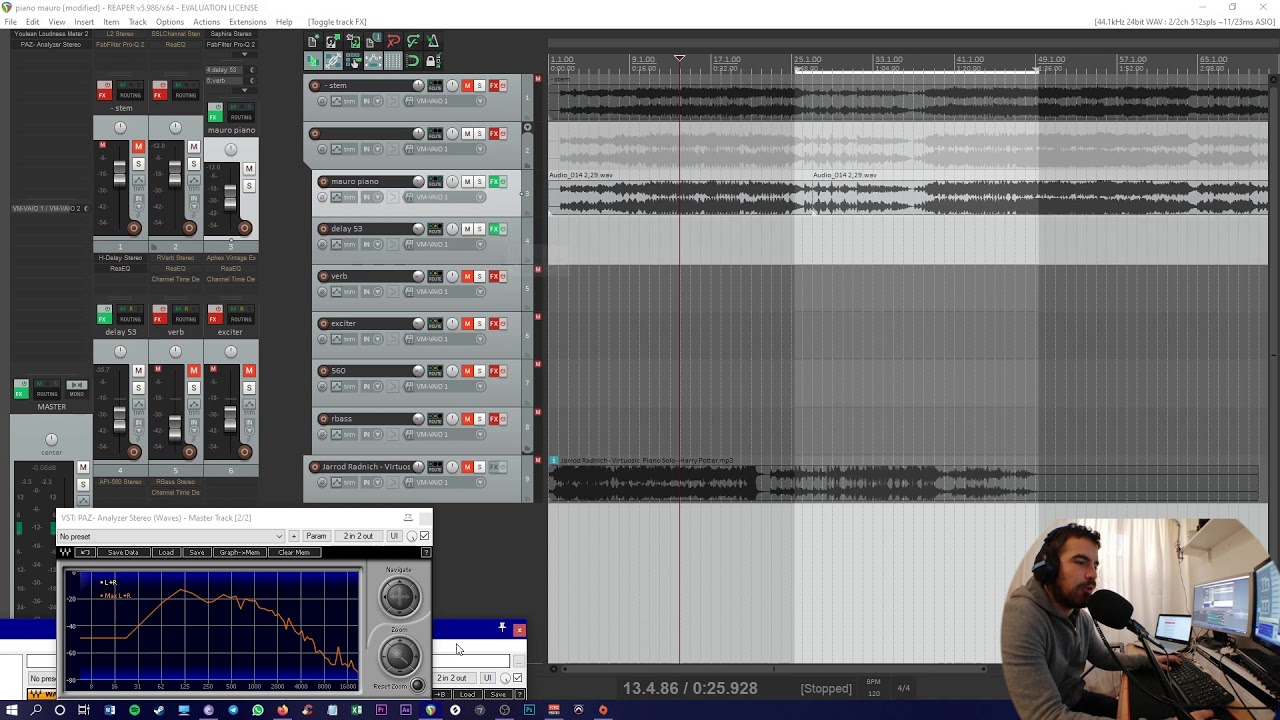This screenshot has height=720, width=1280.
Task: Open Spotify from Windows taskbar
Action: pyautogui.click(x=134, y=710)
